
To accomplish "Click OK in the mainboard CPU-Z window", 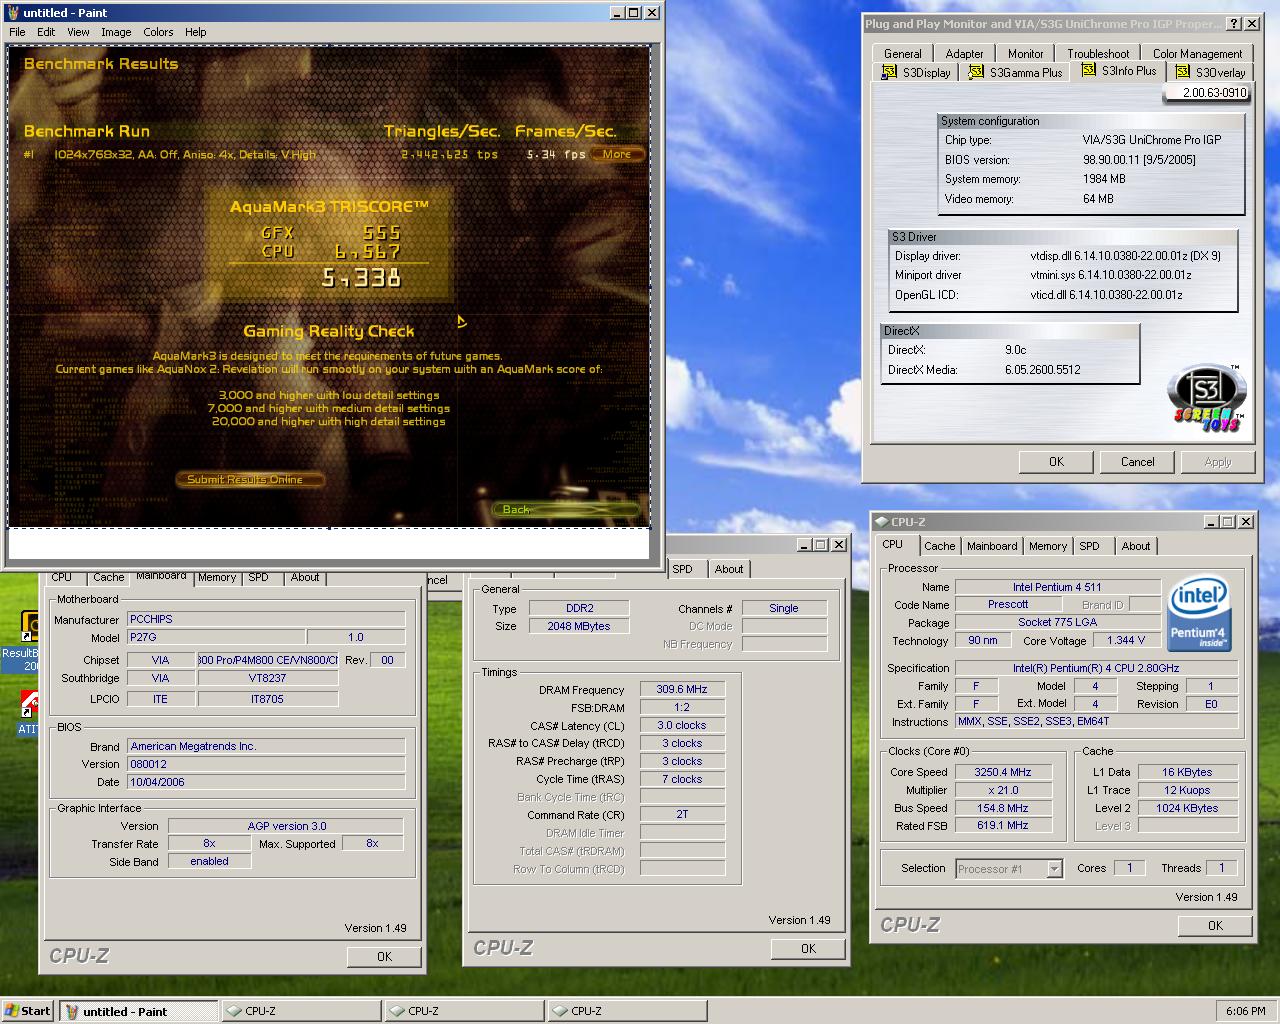I will (x=384, y=957).
